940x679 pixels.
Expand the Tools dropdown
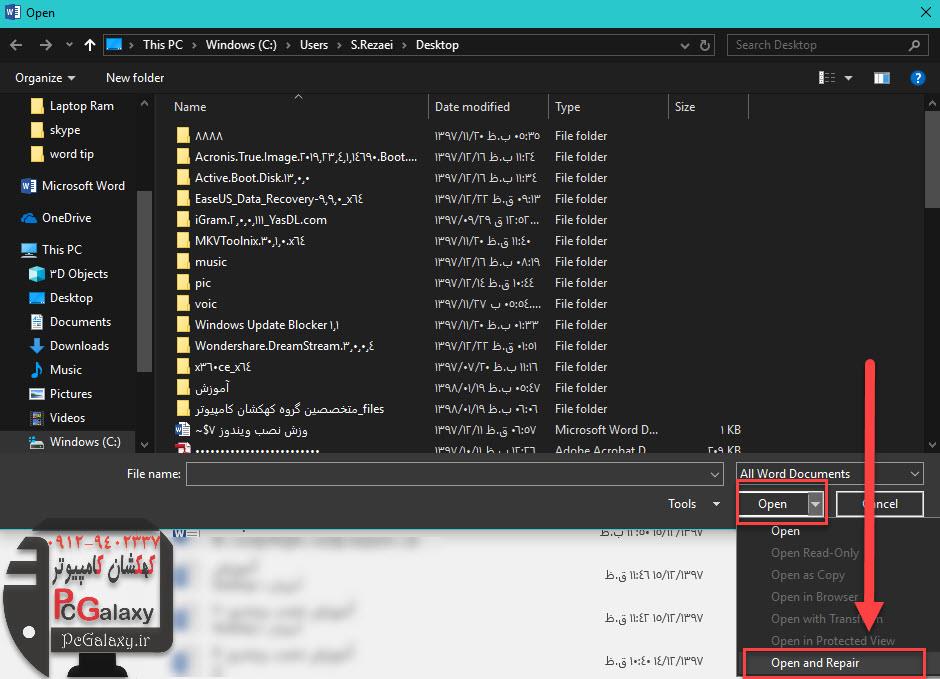pos(693,504)
